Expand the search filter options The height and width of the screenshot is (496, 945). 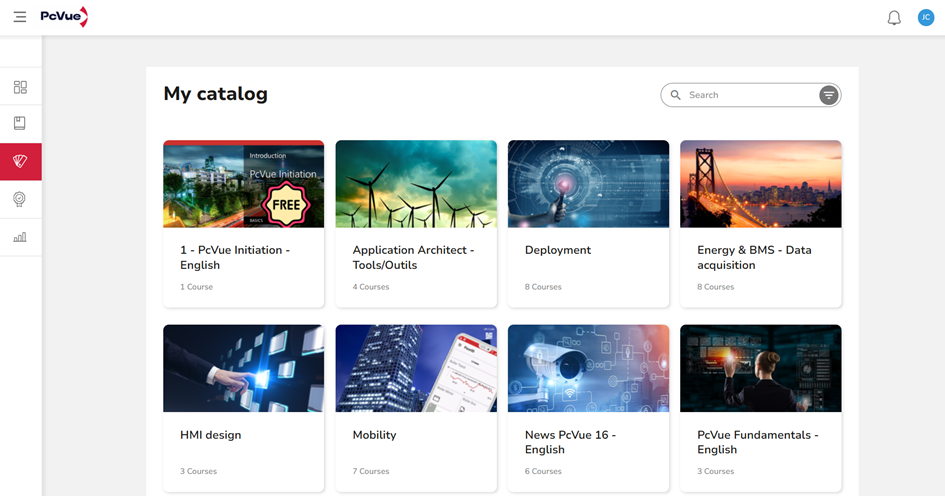828,95
